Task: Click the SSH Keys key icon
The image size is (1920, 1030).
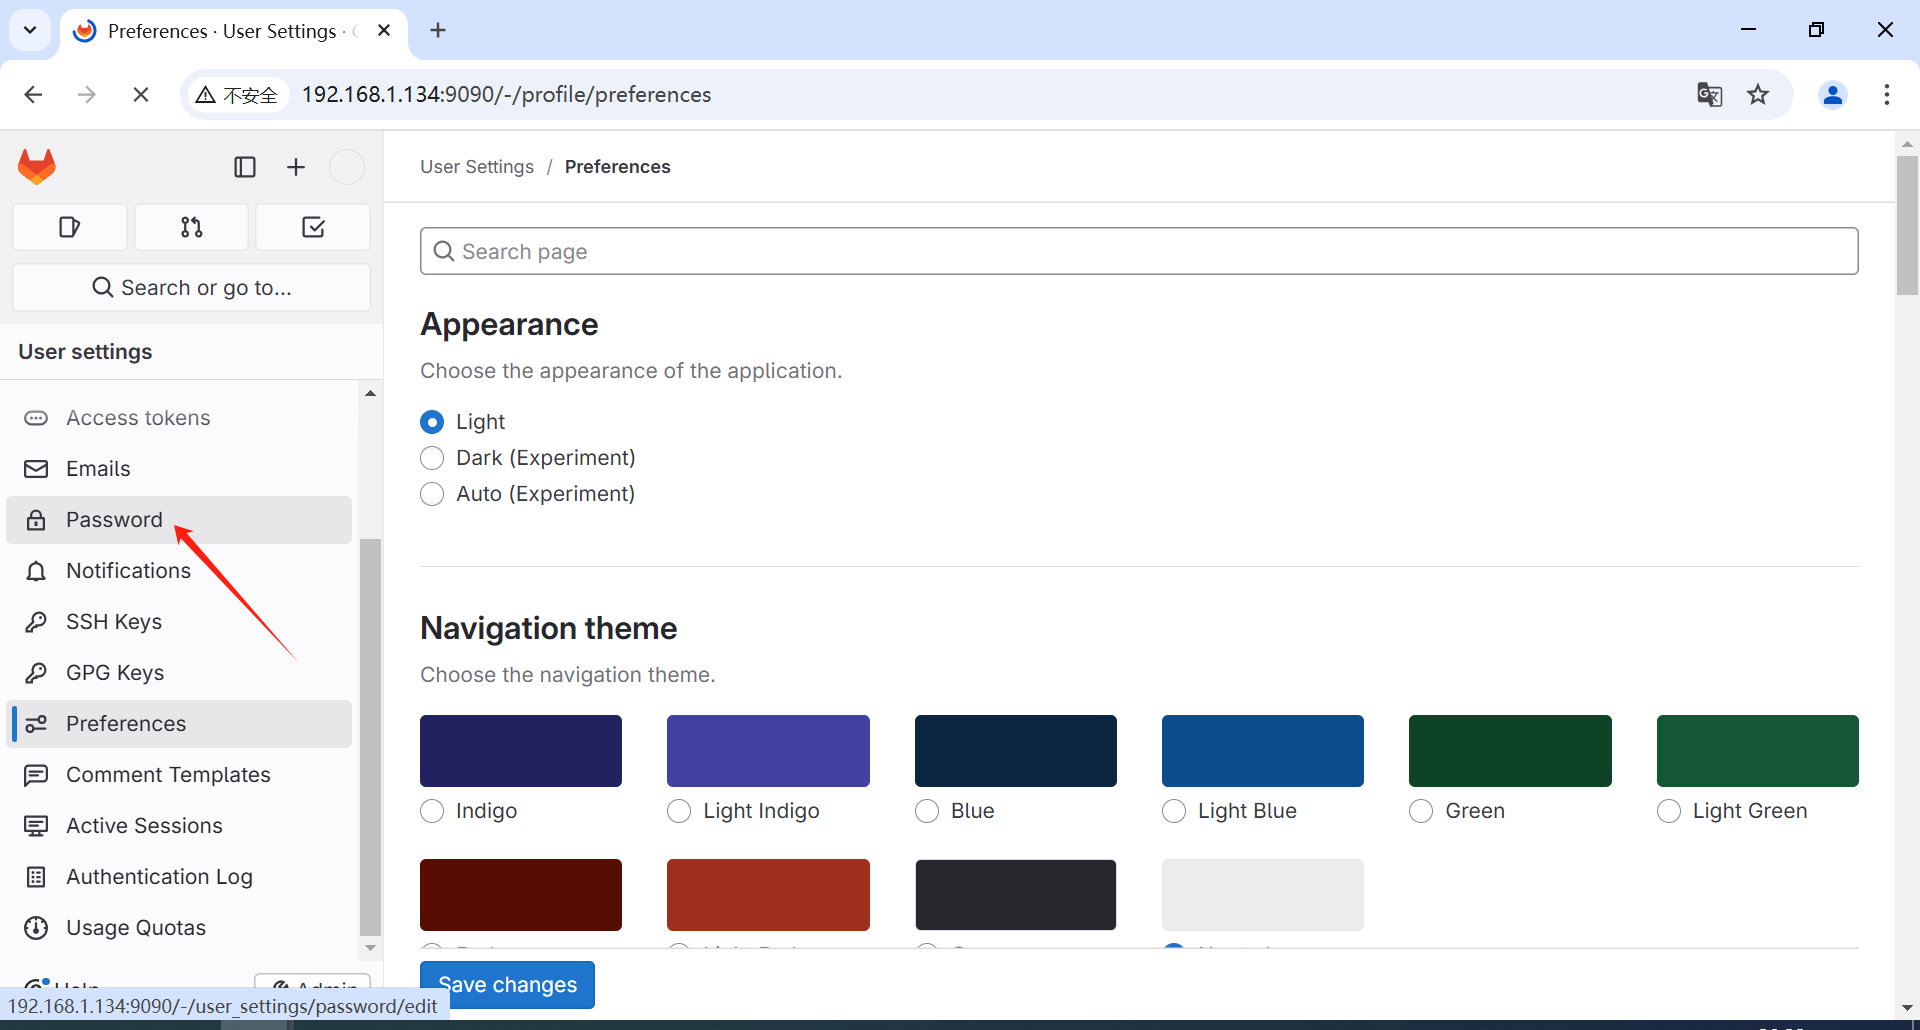Action: 36,622
